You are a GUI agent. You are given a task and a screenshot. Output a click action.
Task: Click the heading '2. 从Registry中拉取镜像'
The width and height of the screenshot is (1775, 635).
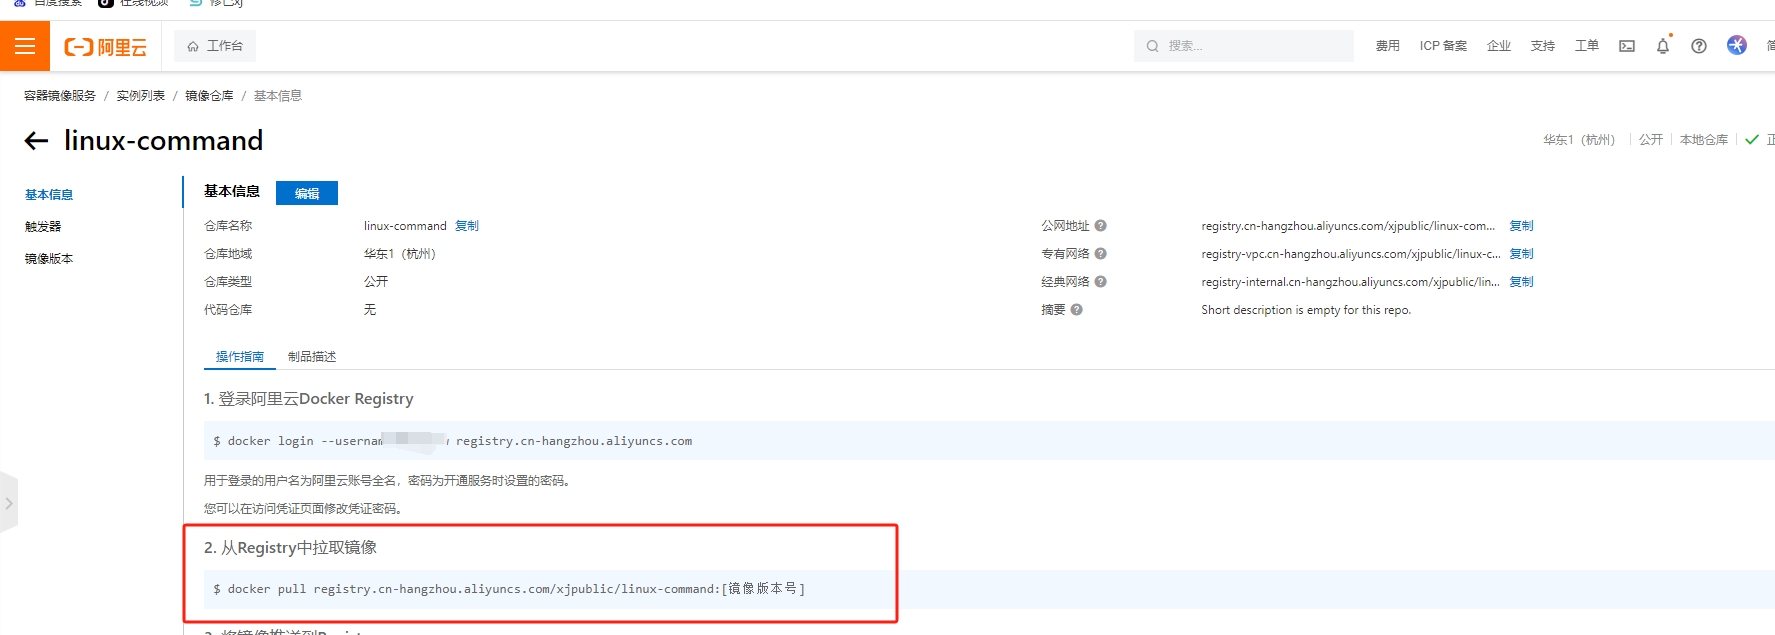coord(291,548)
